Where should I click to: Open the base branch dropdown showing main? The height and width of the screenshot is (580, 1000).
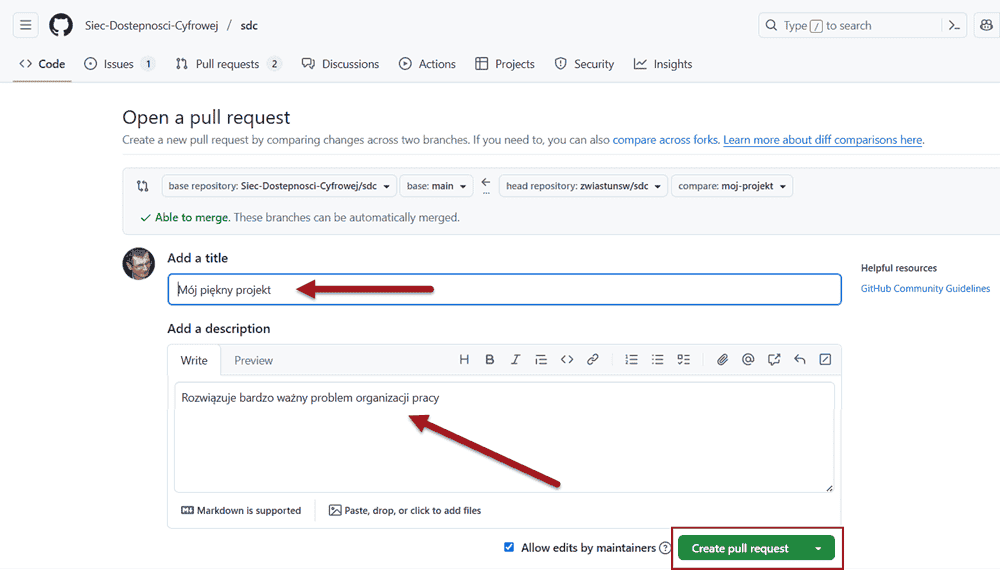pyautogui.click(x=436, y=185)
